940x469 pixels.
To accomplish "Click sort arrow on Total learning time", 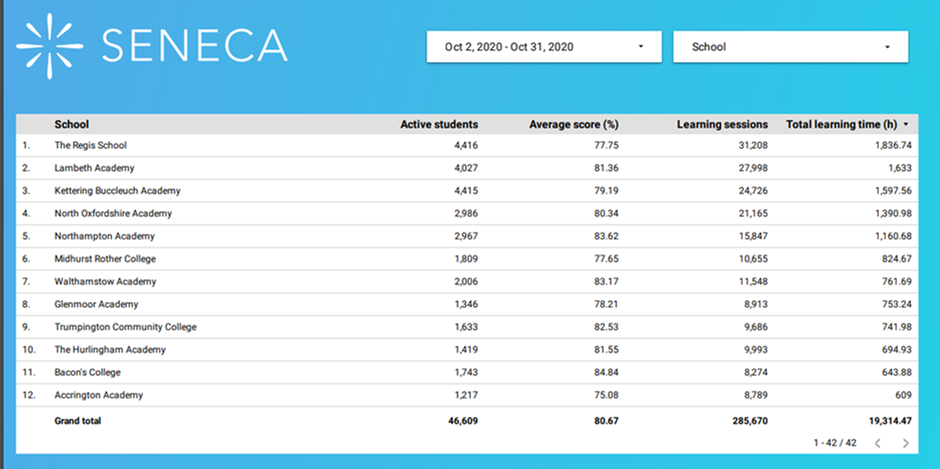I will coord(906,125).
